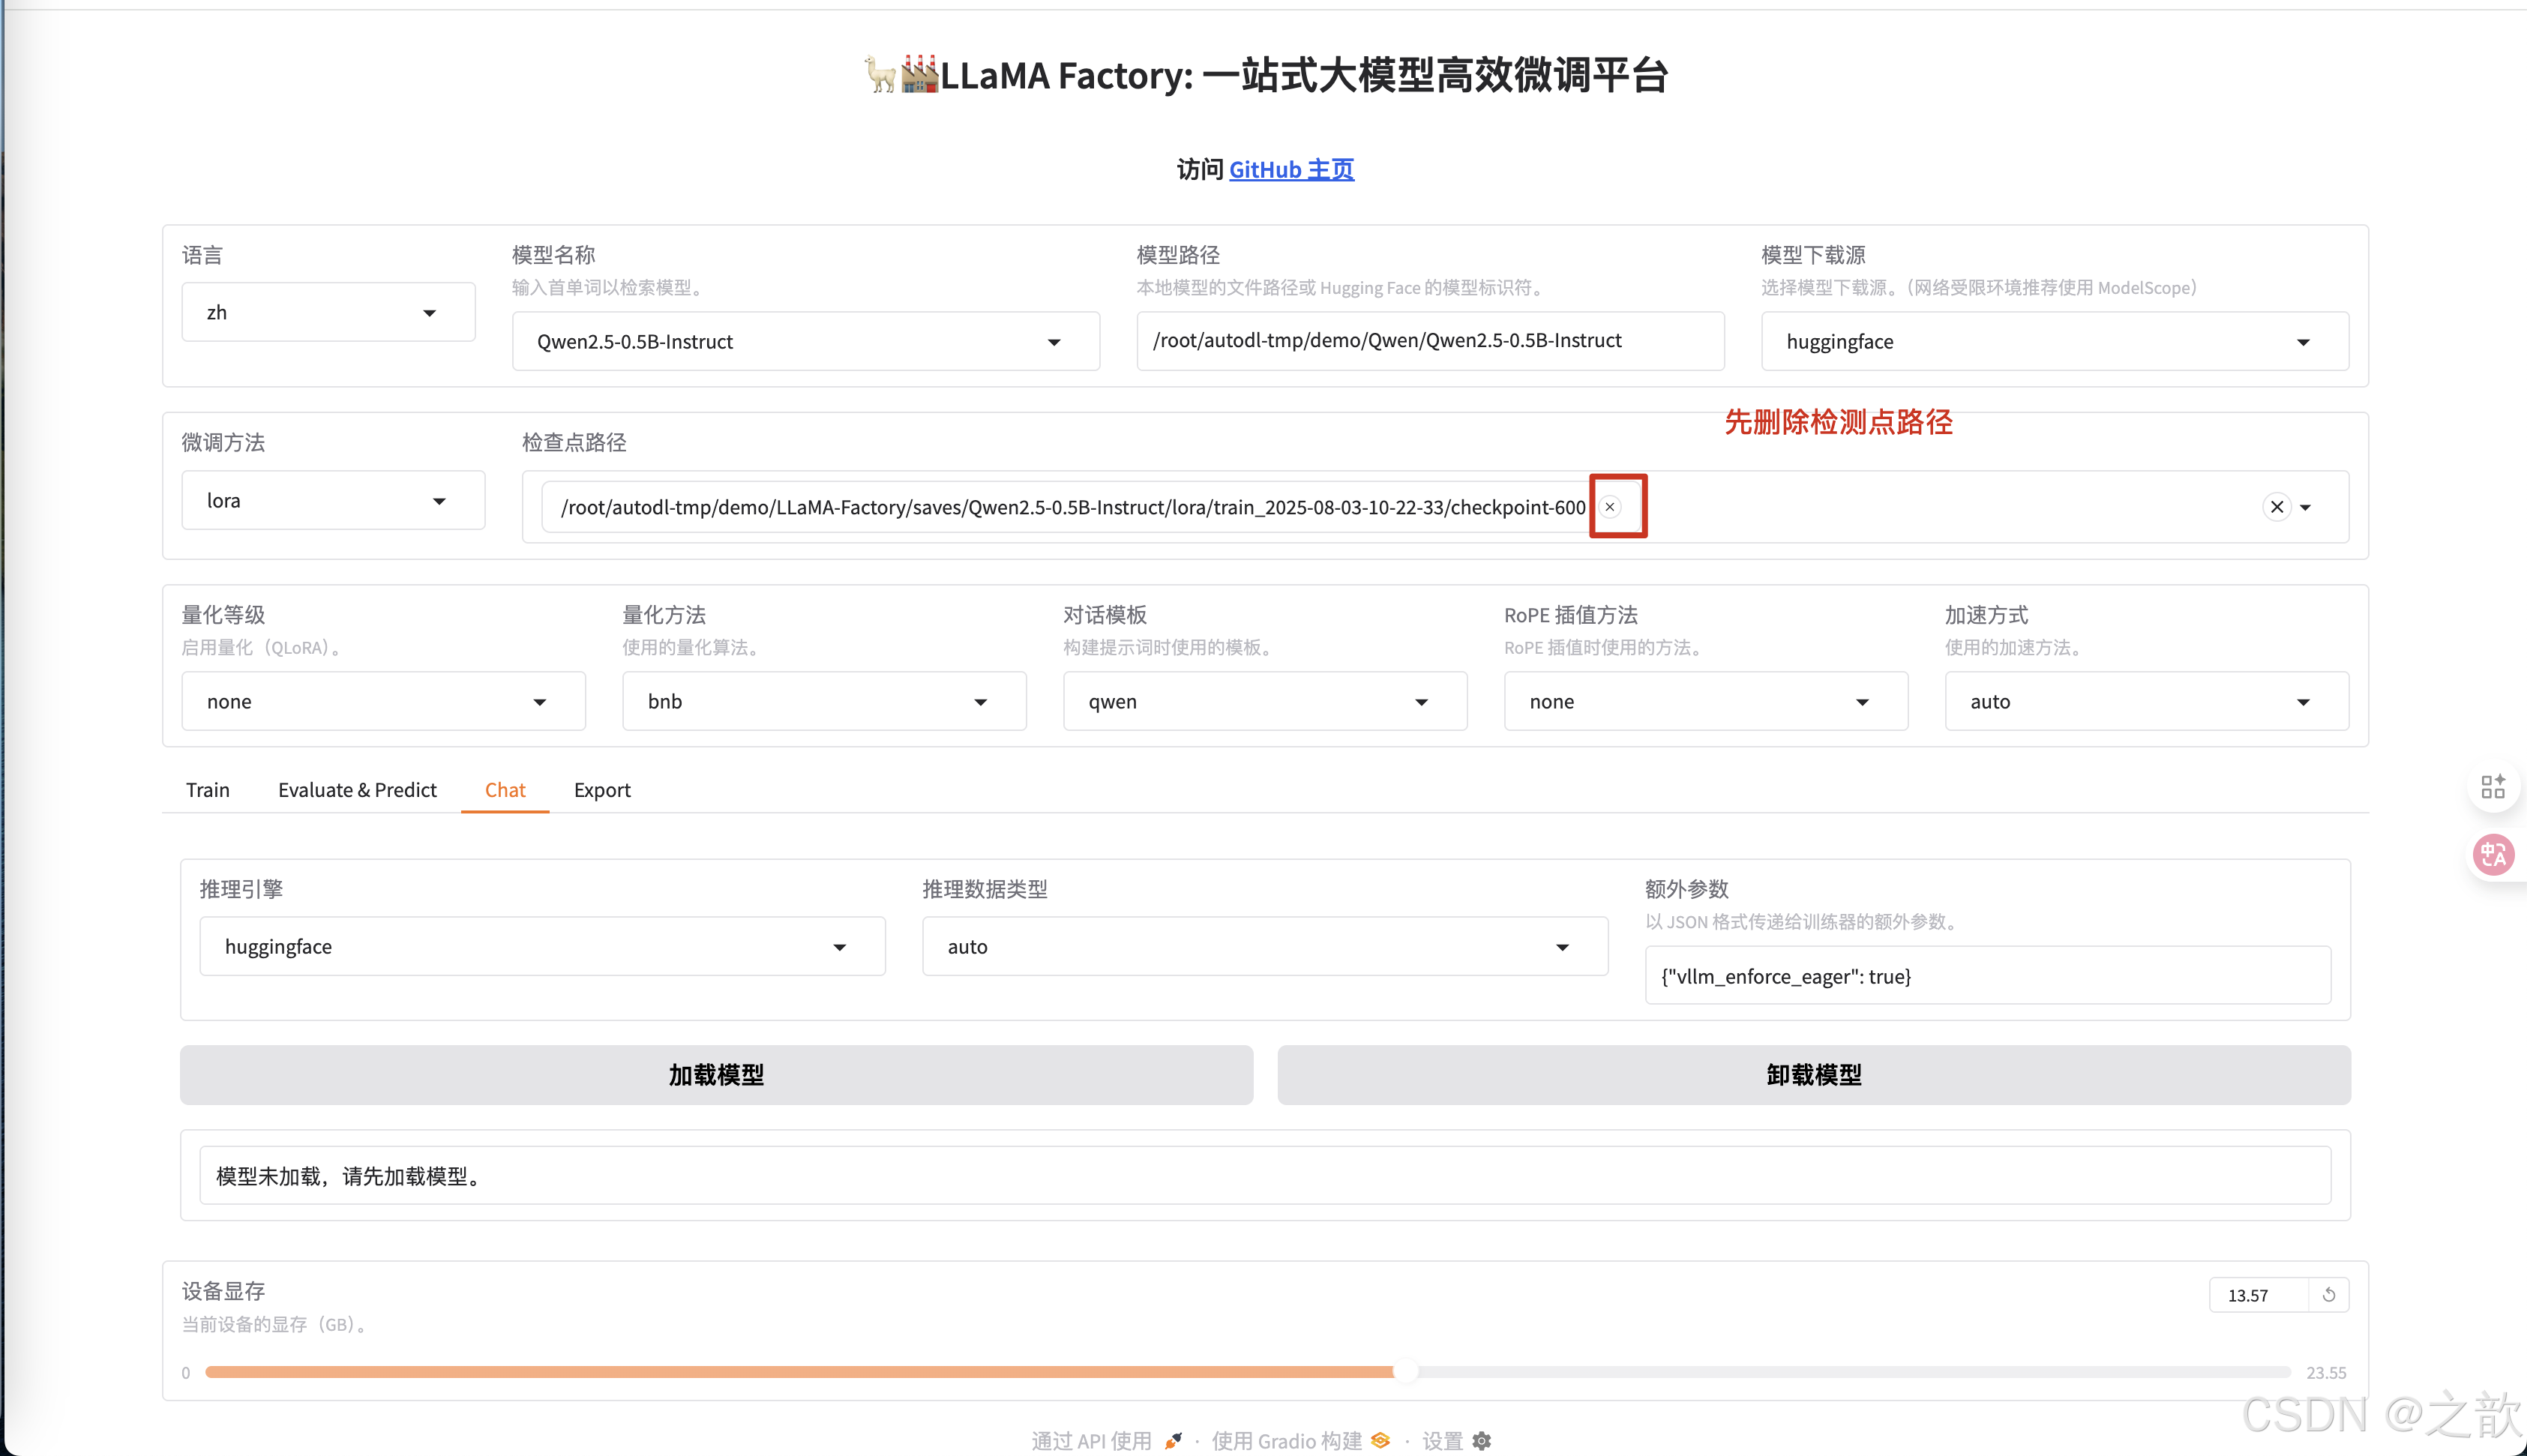
Task: Click the 卸载模型 unload model button
Action: 1814,1075
